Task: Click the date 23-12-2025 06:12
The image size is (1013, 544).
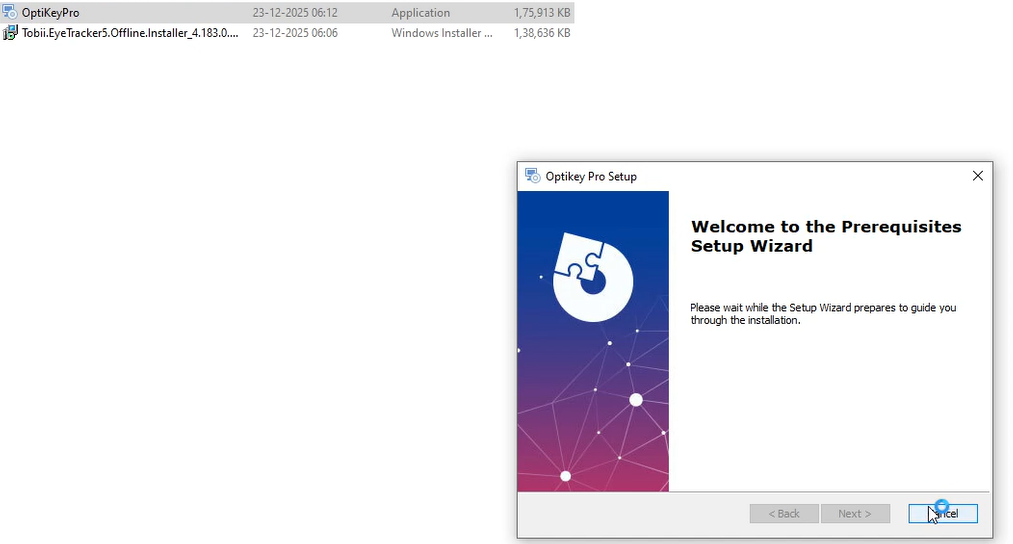Action: 295,13
